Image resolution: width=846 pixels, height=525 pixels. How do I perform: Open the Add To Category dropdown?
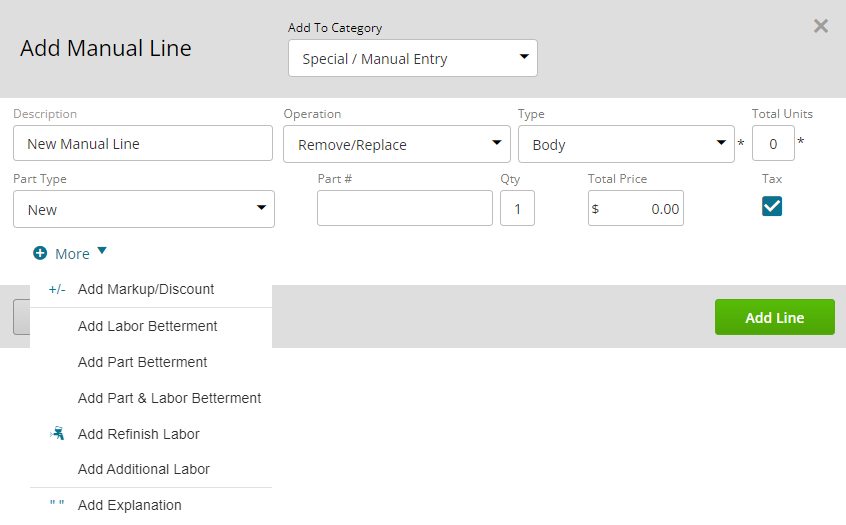413,58
